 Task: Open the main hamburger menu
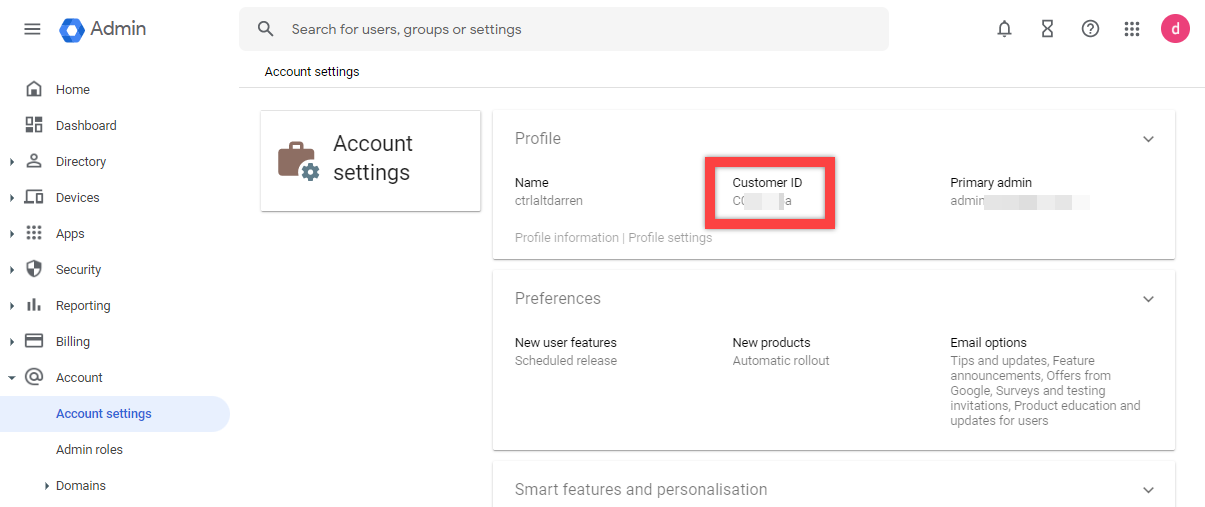click(x=32, y=29)
